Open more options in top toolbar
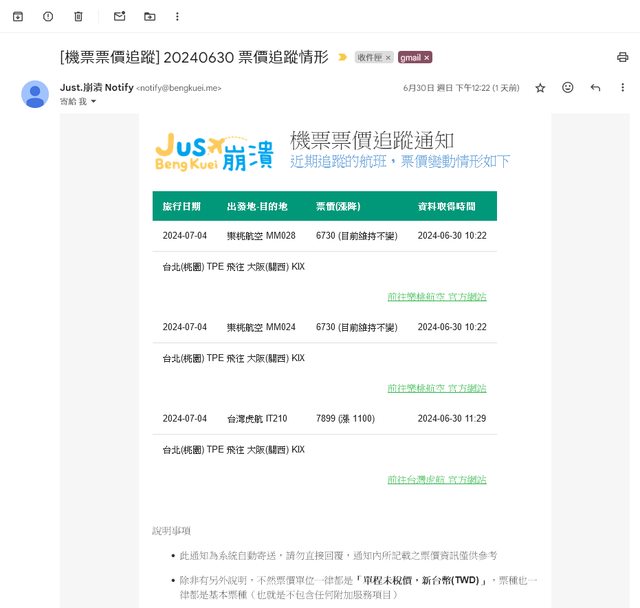 pyautogui.click(x=178, y=17)
